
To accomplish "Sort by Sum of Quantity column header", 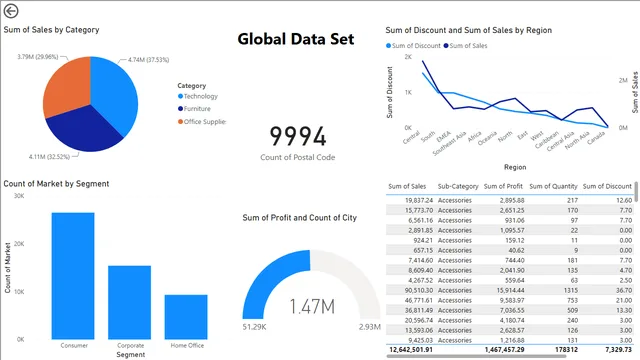I will 553,186.
